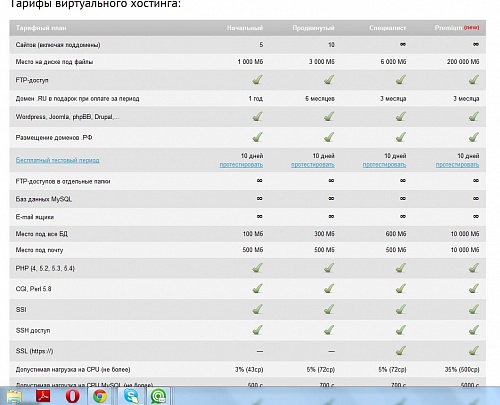Image resolution: width=500 pixels, height=405 pixels.
Task: Switch to Google Chrome in the taskbar
Action: point(100,396)
